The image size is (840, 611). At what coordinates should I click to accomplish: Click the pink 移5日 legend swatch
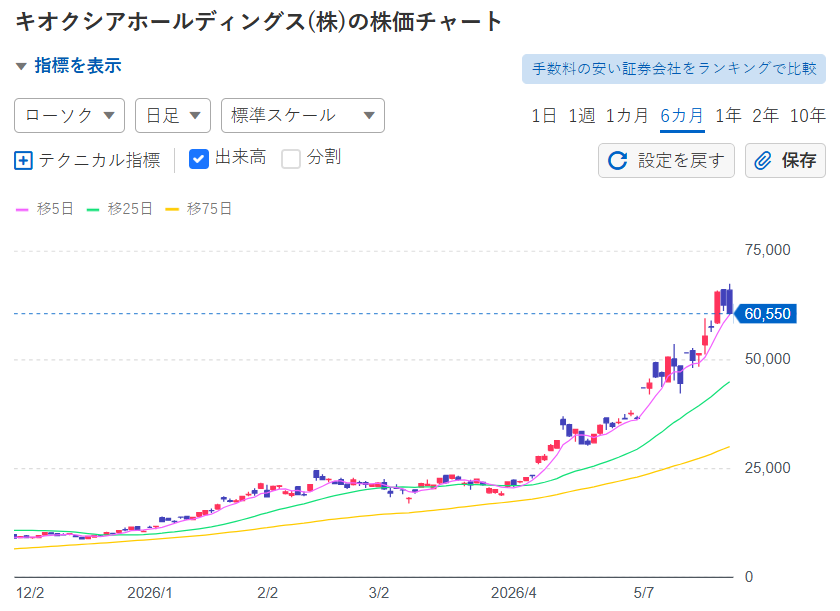pos(22,209)
